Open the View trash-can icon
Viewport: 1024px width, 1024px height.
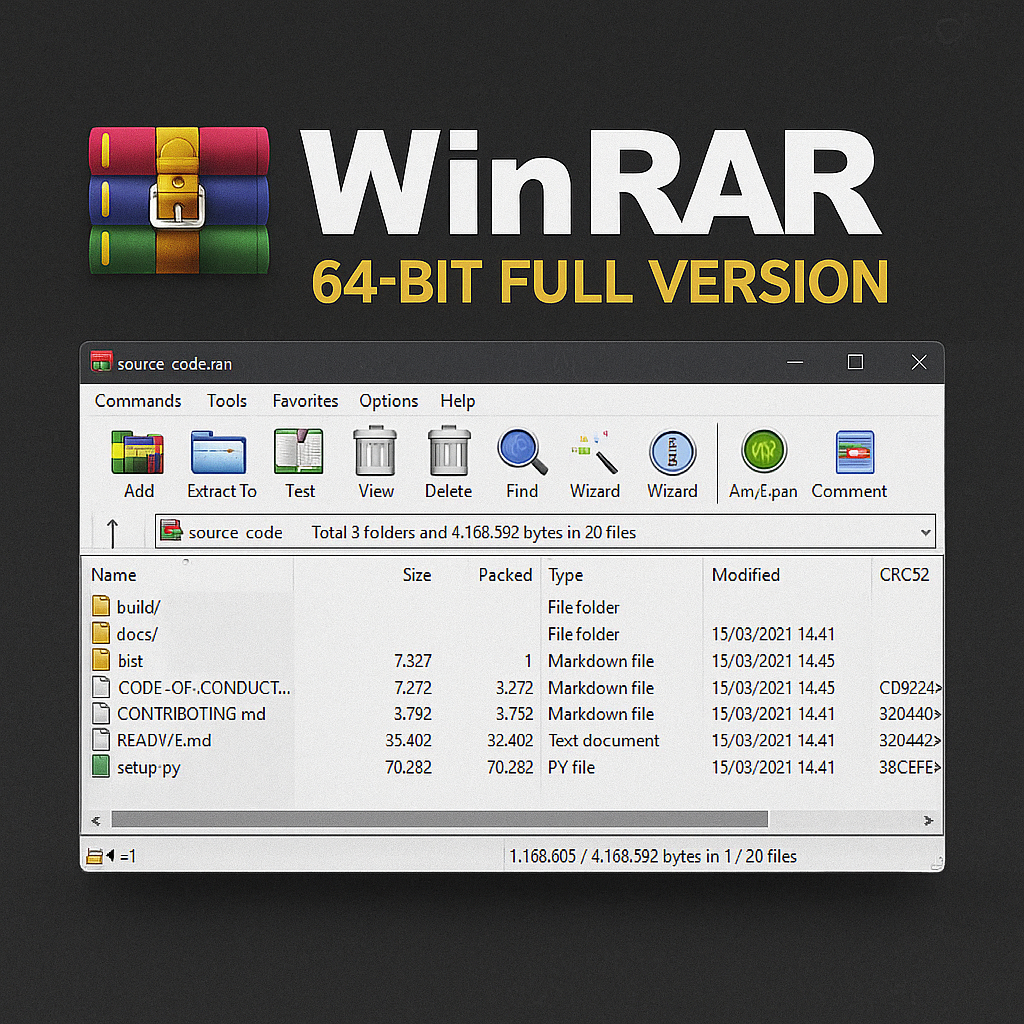tap(375, 451)
